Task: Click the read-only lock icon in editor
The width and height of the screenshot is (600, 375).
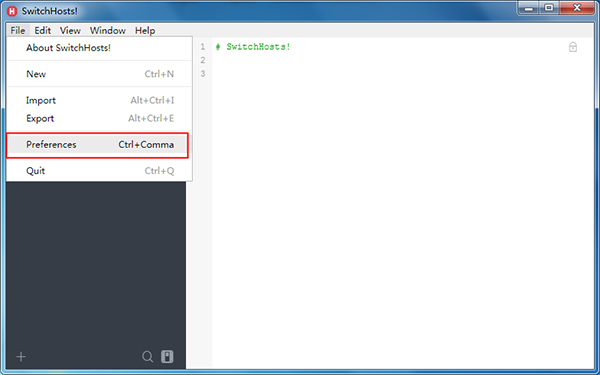Action: point(572,47)
